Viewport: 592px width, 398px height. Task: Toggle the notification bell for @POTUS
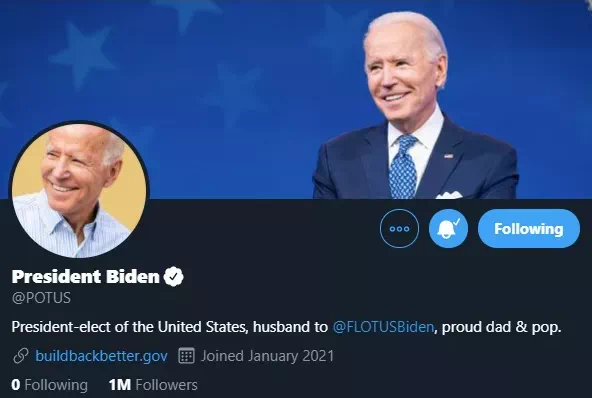click(448, 228)
